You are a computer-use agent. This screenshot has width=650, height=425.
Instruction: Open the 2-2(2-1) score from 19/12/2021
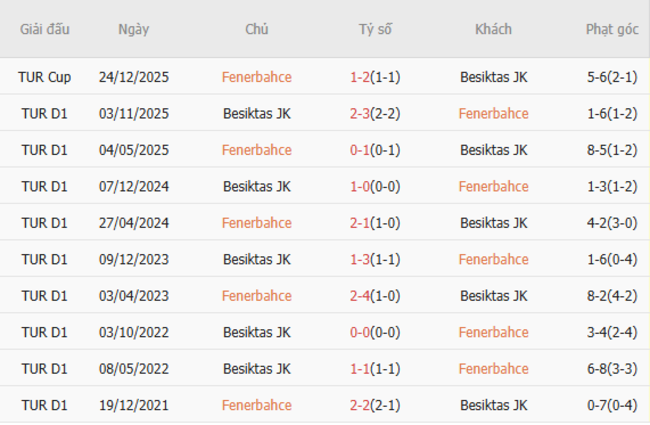(375, 405)
